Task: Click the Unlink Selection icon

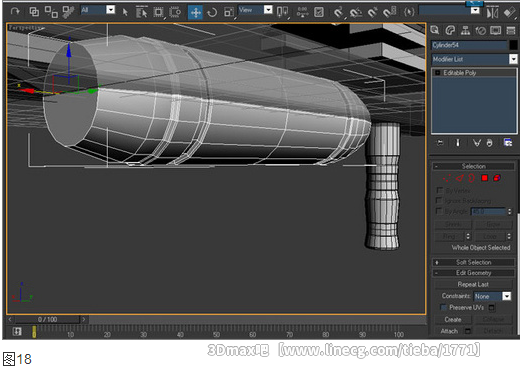Action: [x=51, y=12]
